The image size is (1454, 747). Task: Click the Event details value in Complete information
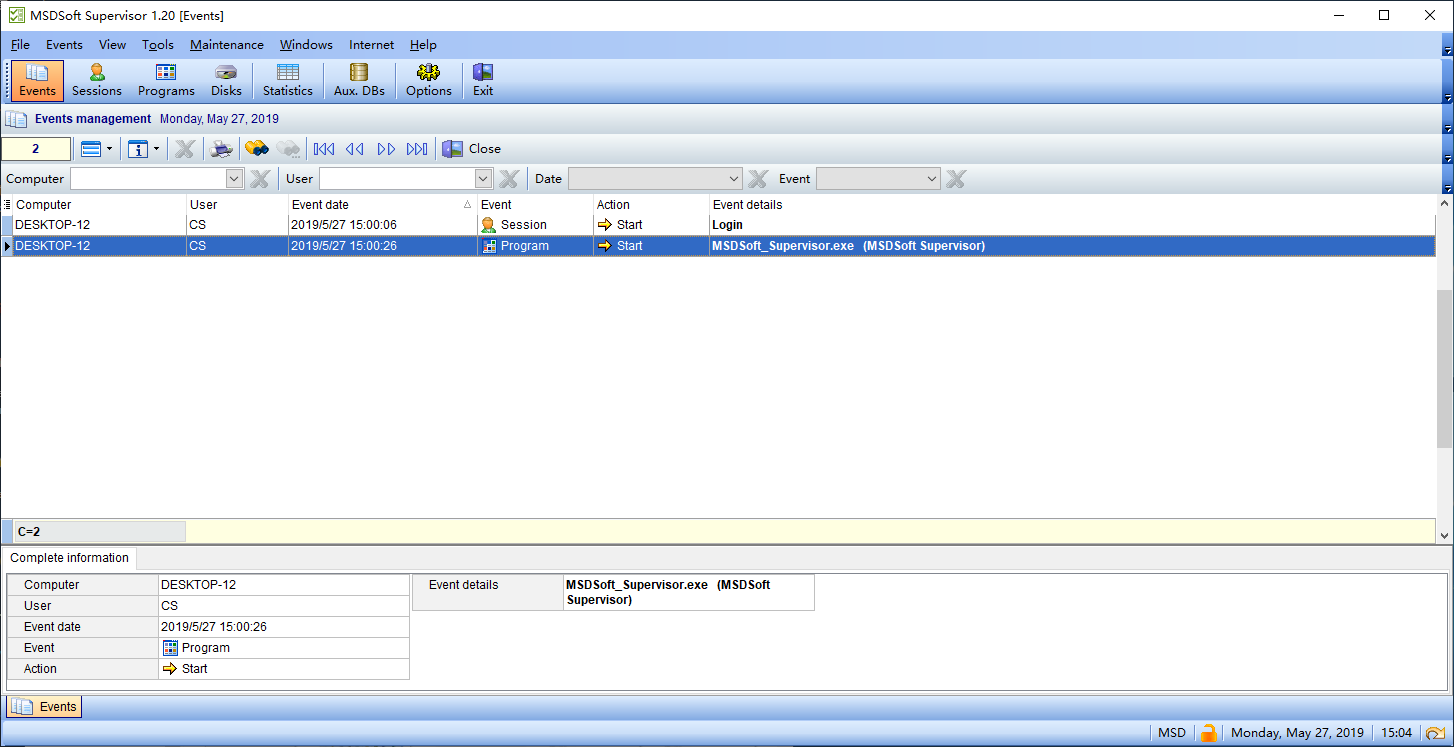689,592
